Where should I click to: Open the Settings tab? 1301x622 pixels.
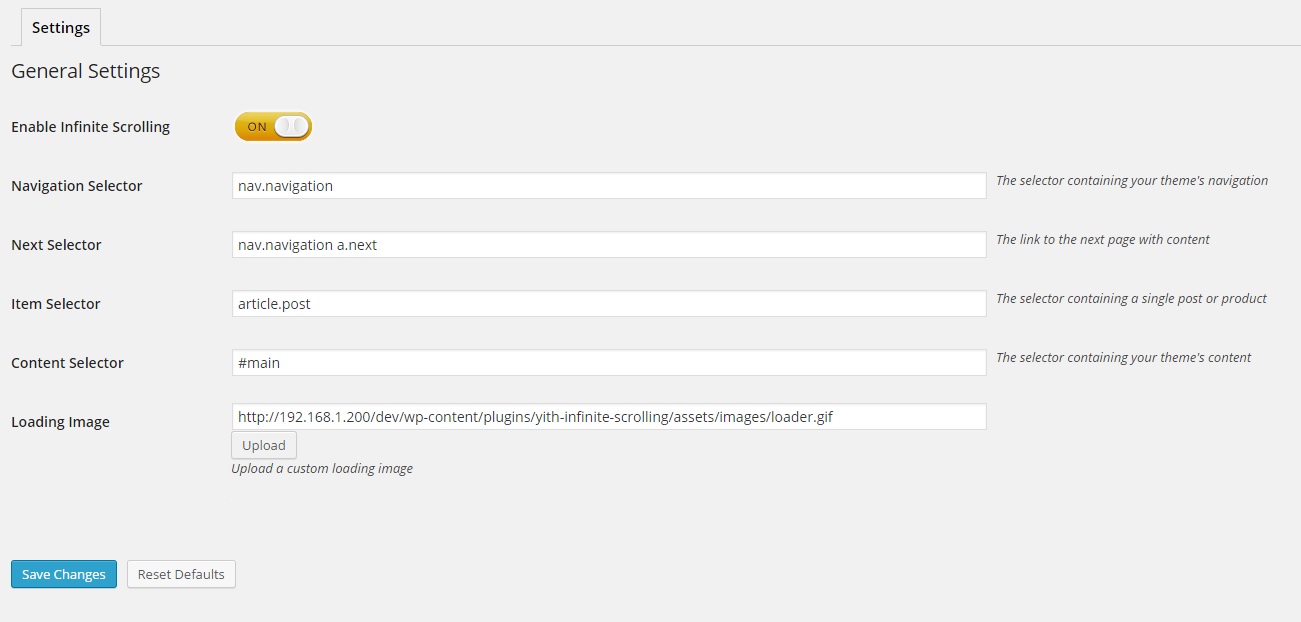coord(61,28)
